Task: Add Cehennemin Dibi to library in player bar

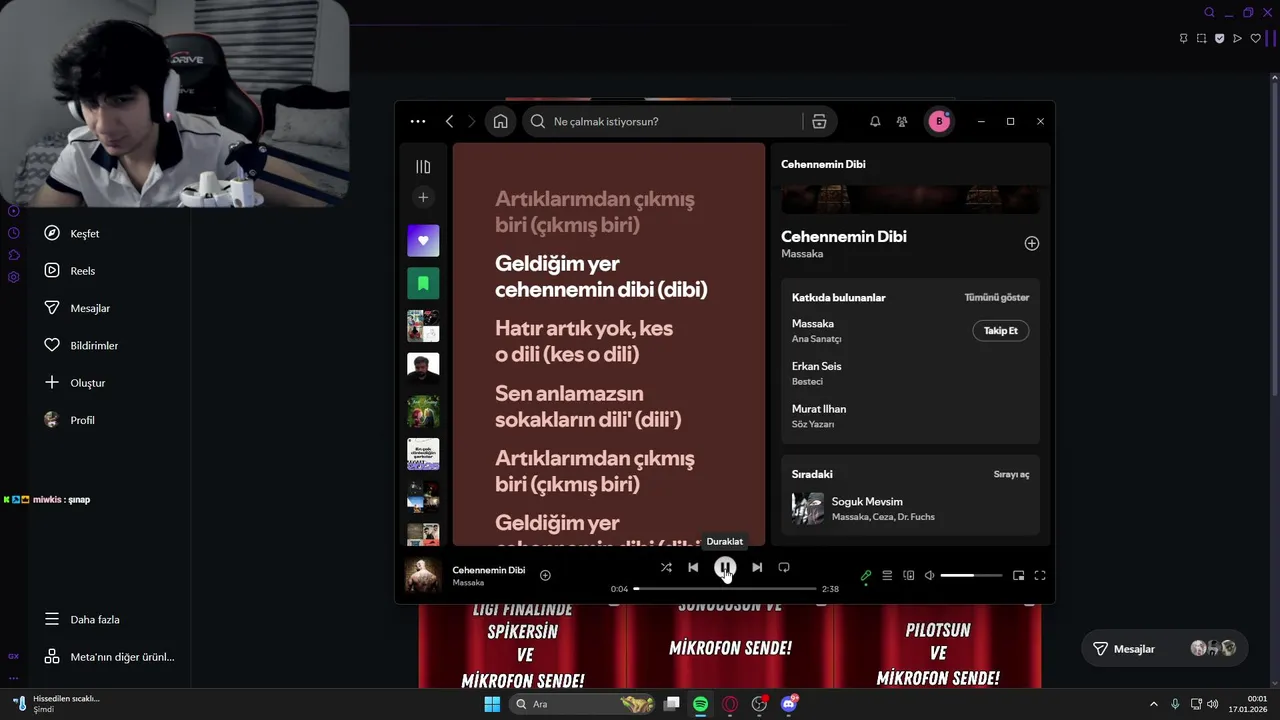Action: point(545,575)
